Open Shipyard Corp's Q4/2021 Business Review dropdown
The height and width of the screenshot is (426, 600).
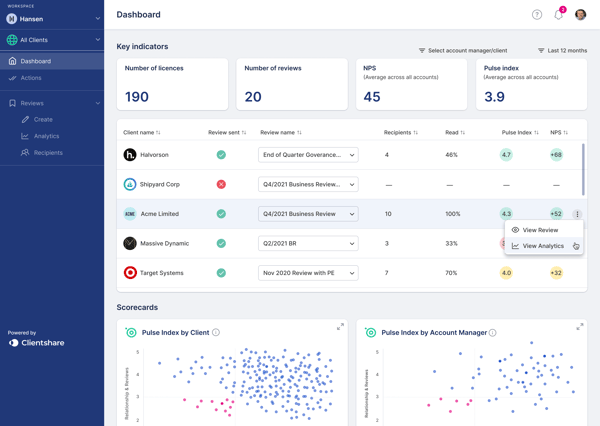click(308, 184)
